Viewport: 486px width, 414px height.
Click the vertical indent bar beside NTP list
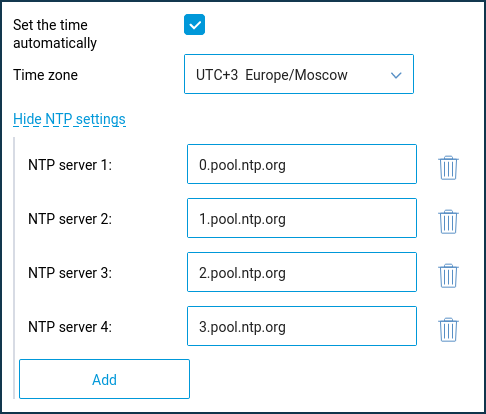point(14,268)
